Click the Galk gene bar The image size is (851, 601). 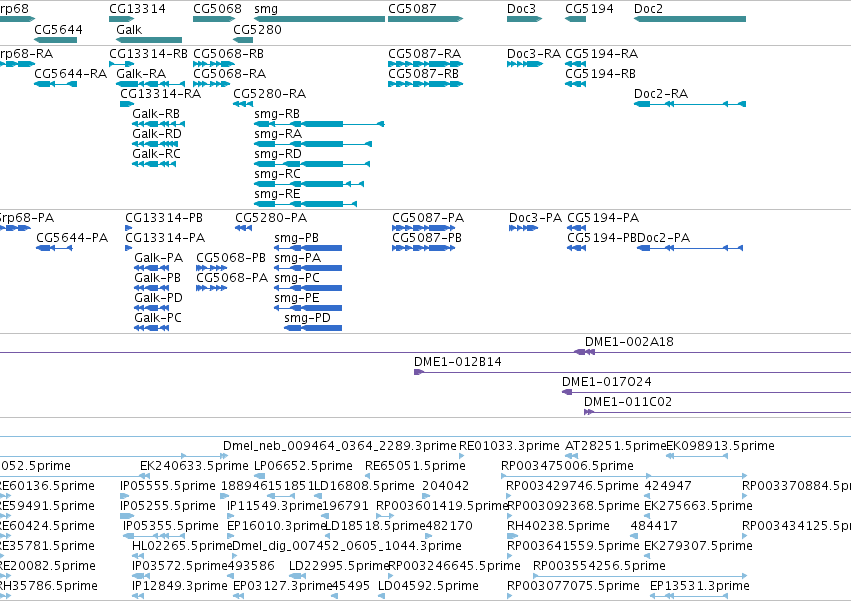pyautogui.click(x=149, y=40)
